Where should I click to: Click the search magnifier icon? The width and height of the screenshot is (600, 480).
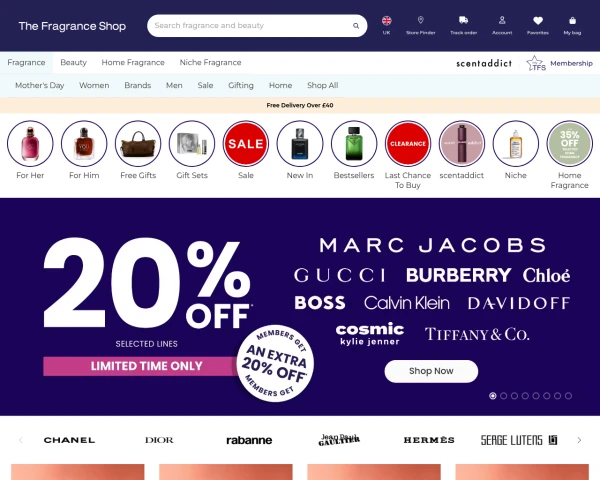click(x=356, y=26)
